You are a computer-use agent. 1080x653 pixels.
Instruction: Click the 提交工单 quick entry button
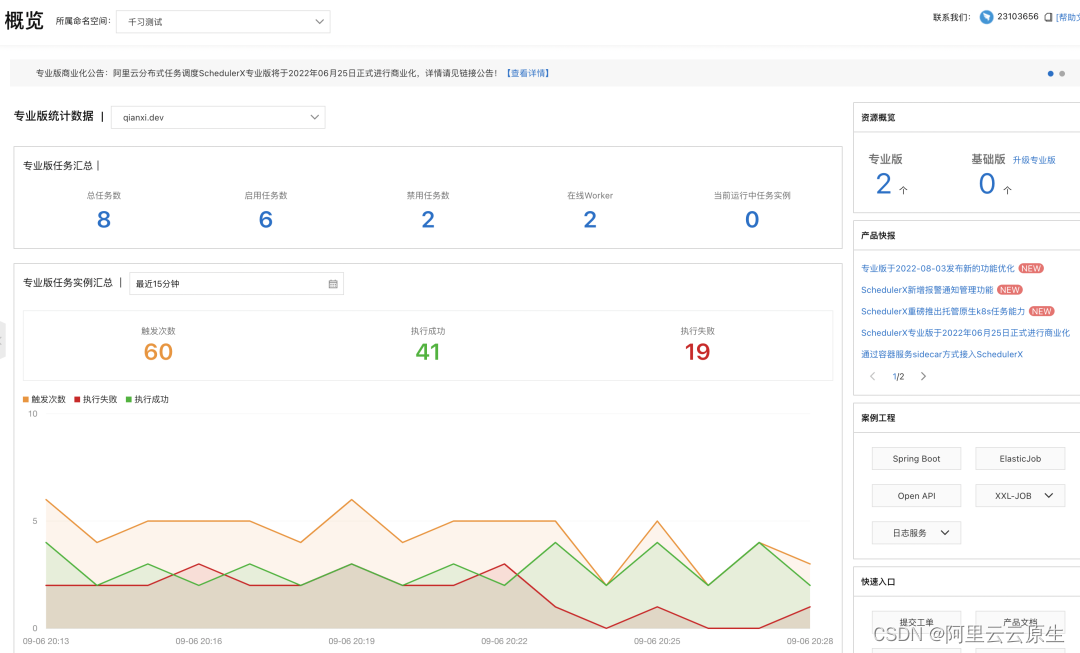(916, 622)
